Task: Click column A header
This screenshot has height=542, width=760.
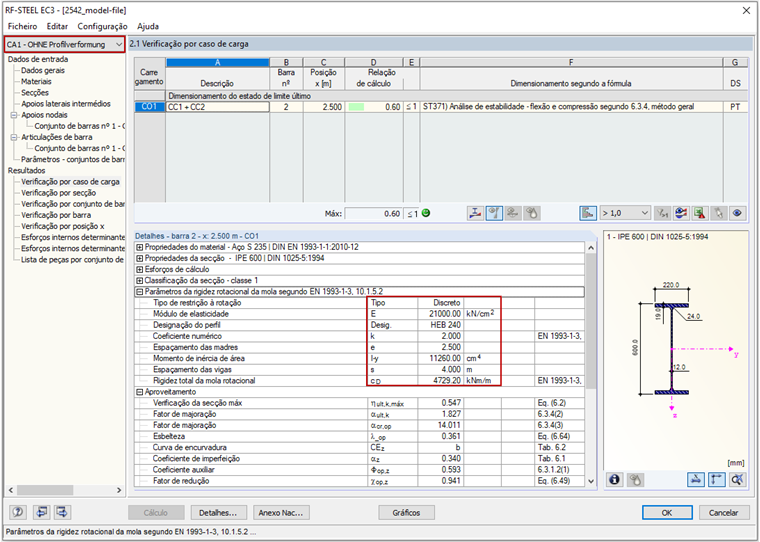Action: point(218,62)
